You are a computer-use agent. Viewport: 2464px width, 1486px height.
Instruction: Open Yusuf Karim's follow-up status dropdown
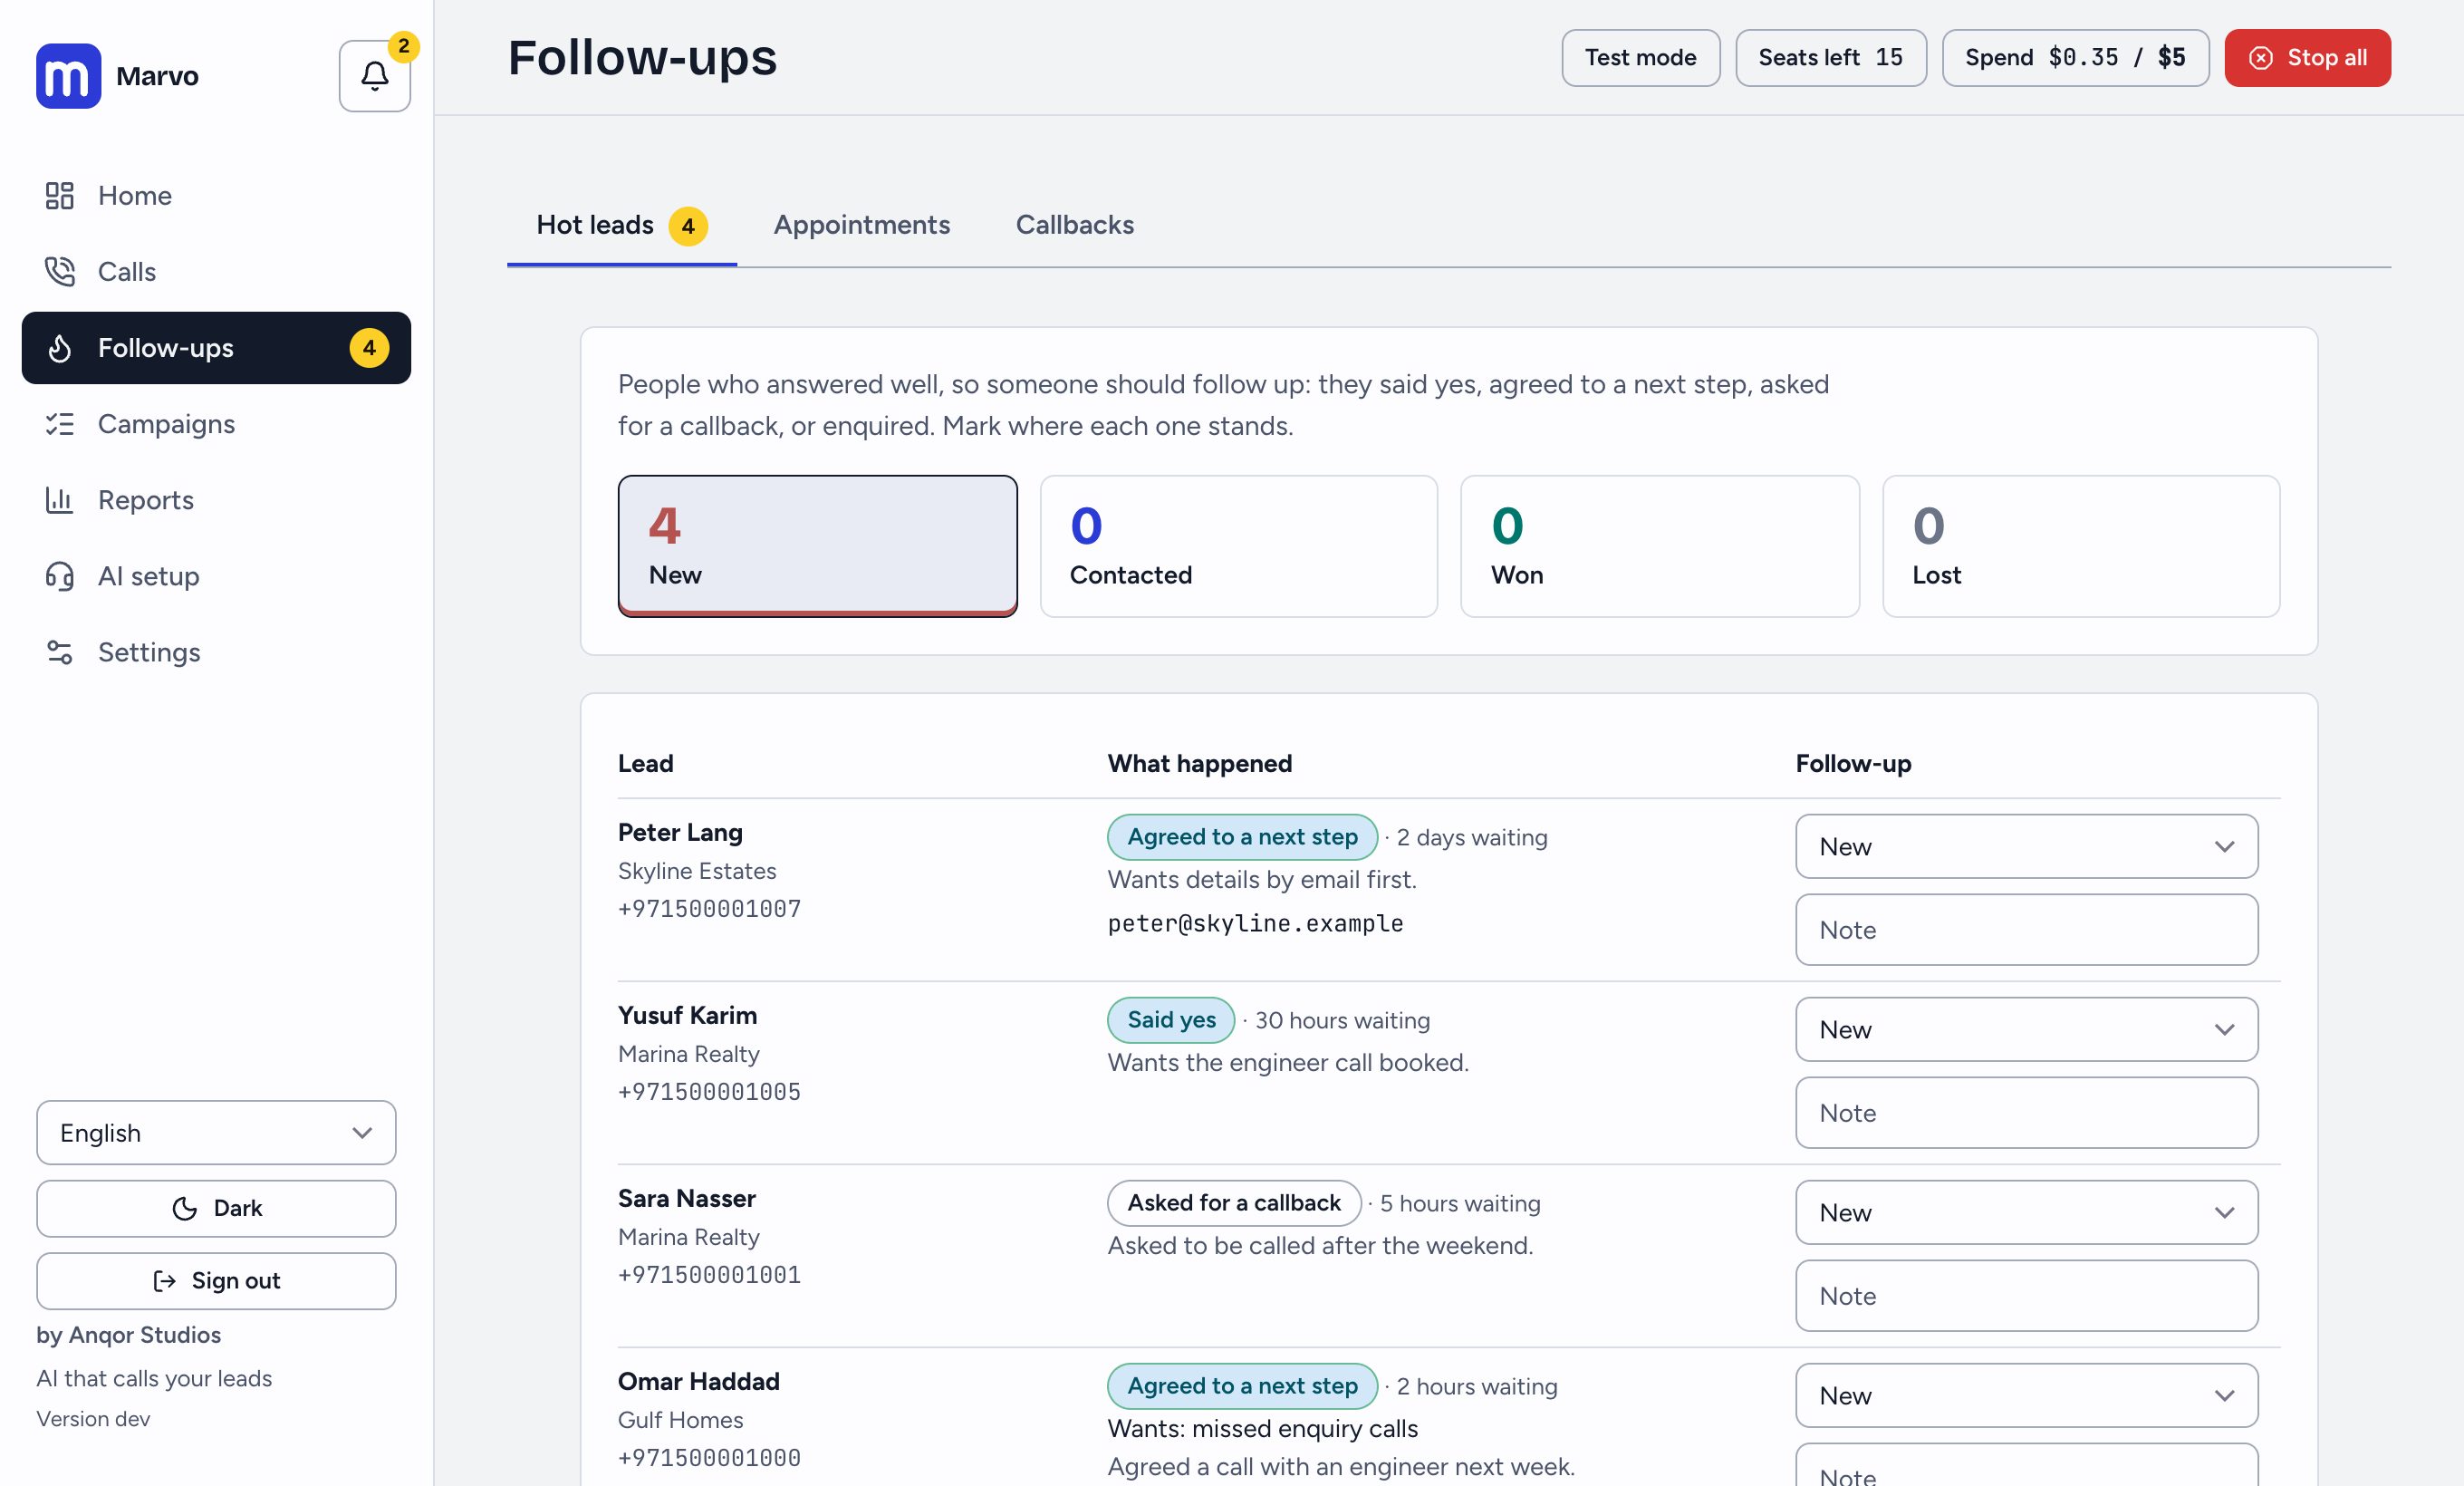2027,1029
